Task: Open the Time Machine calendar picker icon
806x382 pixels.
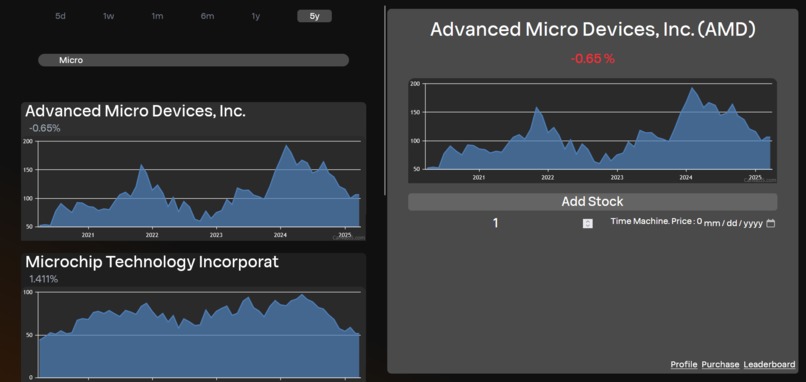Action: (x=770, y=224)
